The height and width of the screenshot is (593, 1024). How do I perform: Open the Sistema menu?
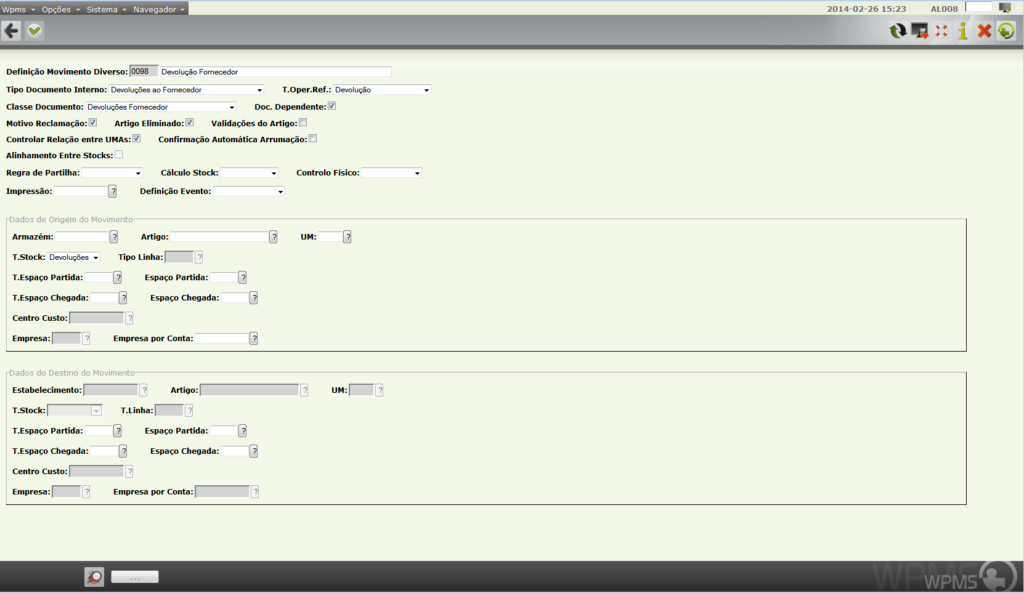pos(106,9)
